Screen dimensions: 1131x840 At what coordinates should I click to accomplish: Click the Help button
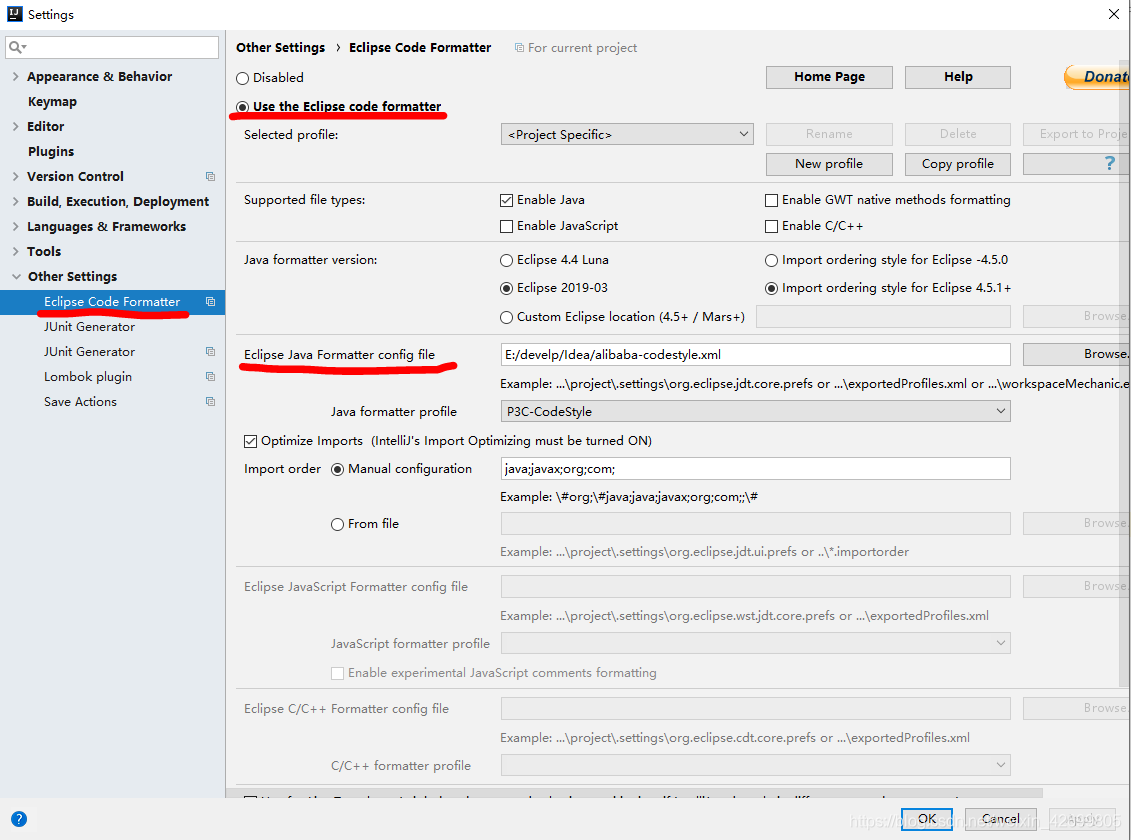tap(958, 77)
